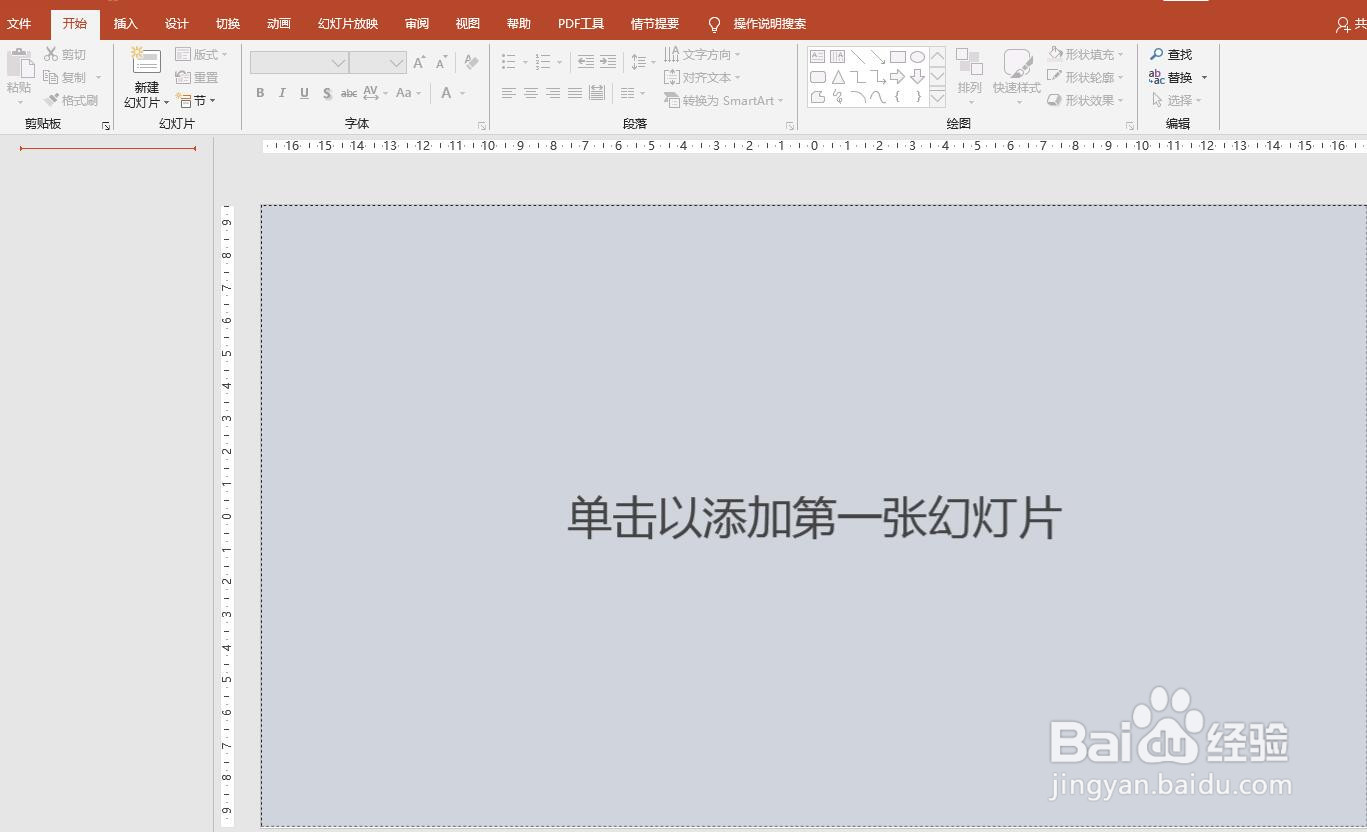
Task: Open the Font group dialog launcher
Action: [x=482, y=126]
